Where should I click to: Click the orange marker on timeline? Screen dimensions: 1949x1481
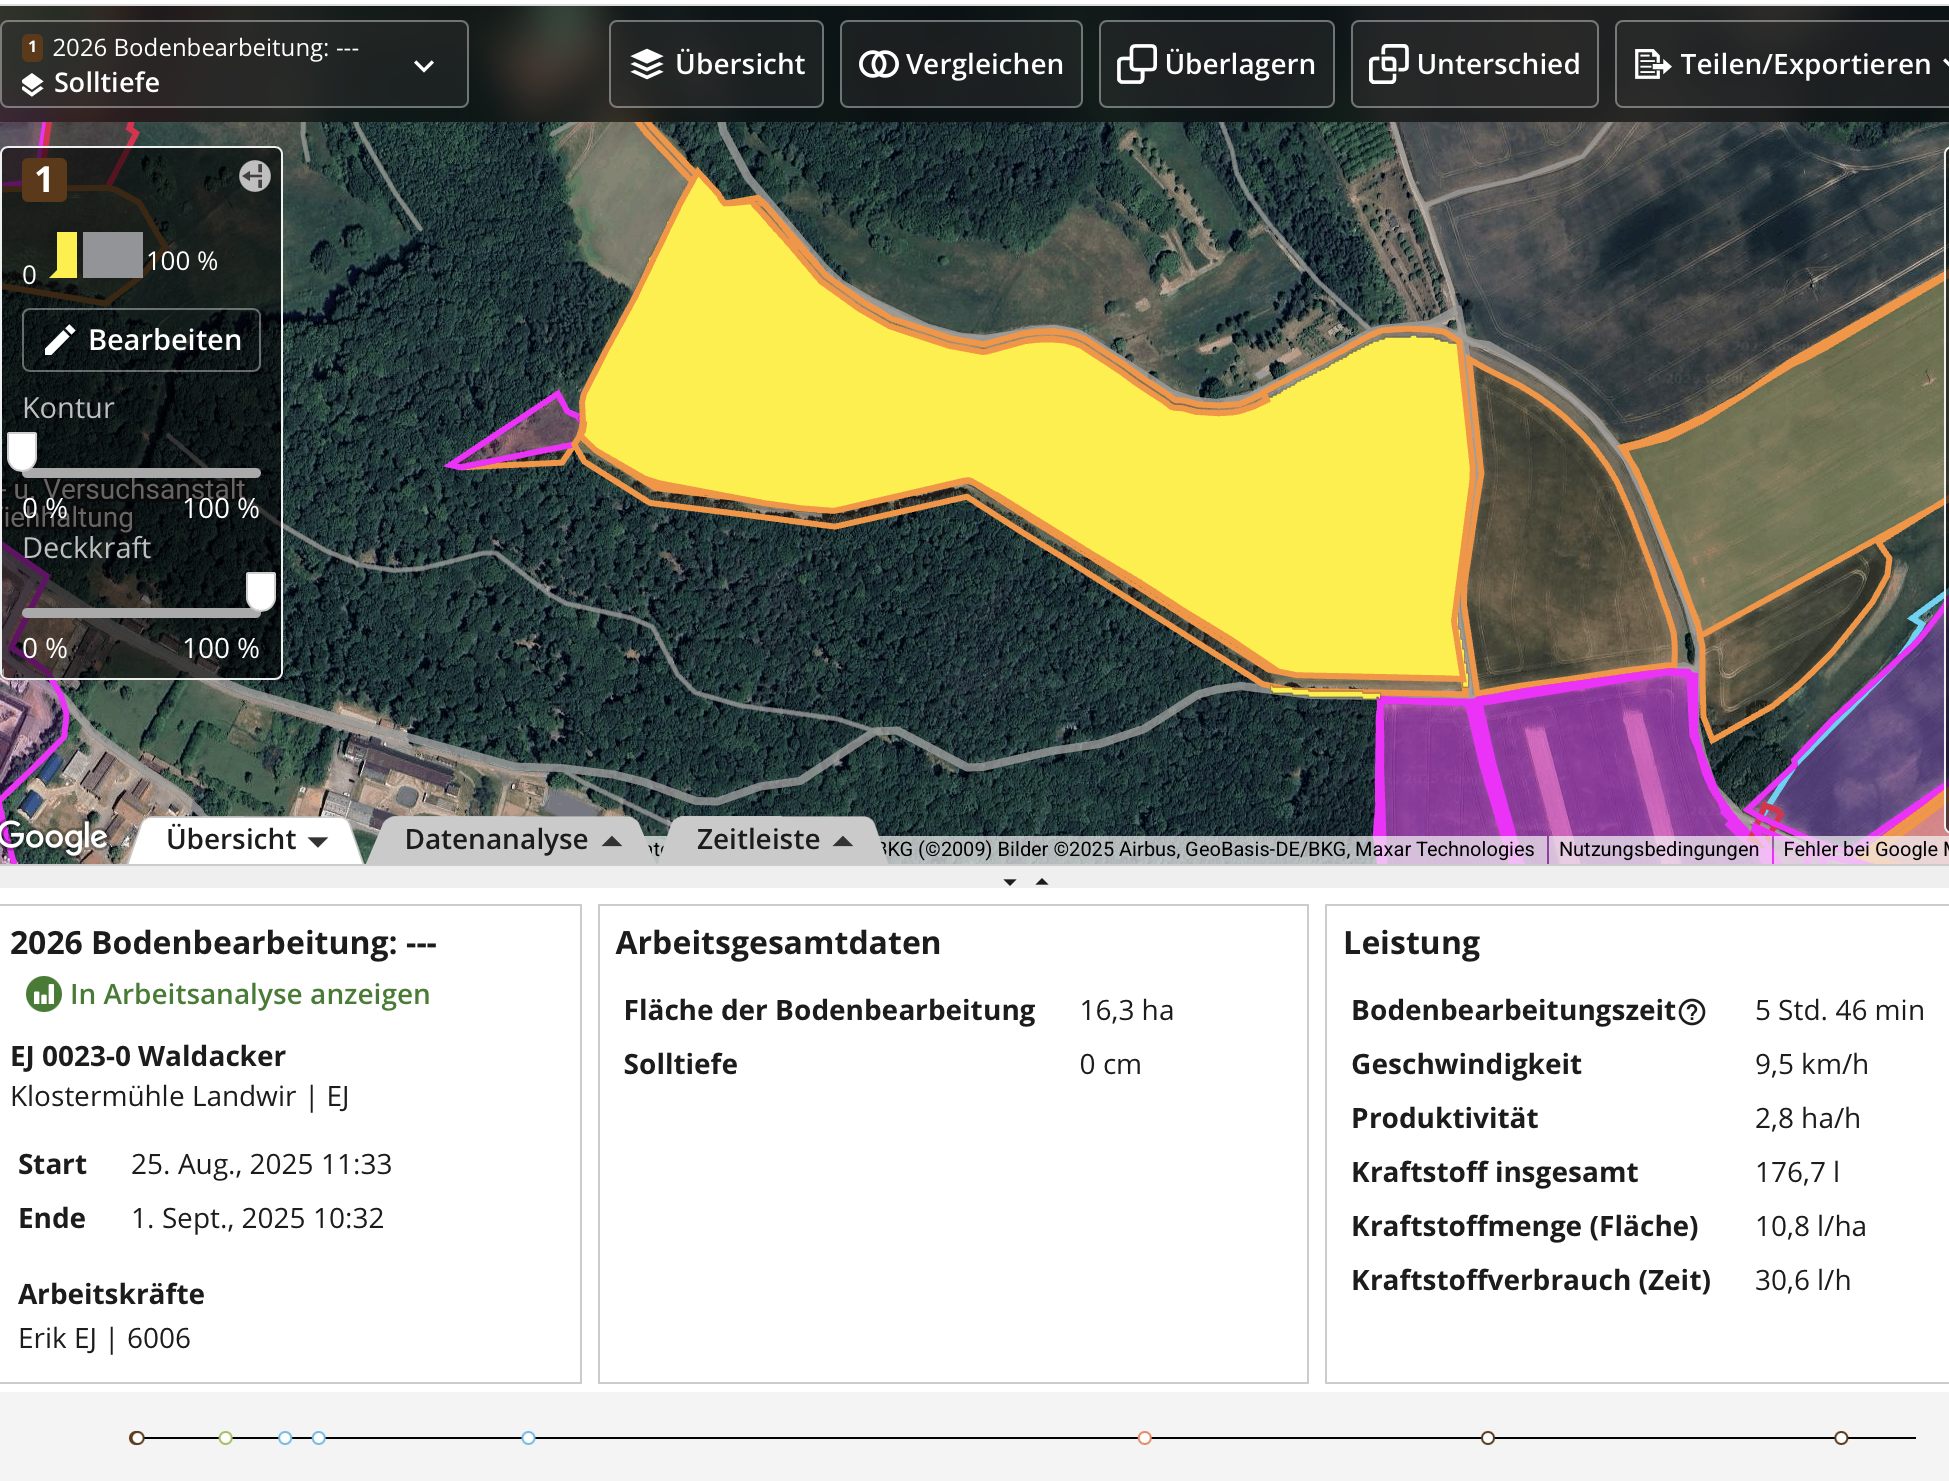point(1144,1438)
